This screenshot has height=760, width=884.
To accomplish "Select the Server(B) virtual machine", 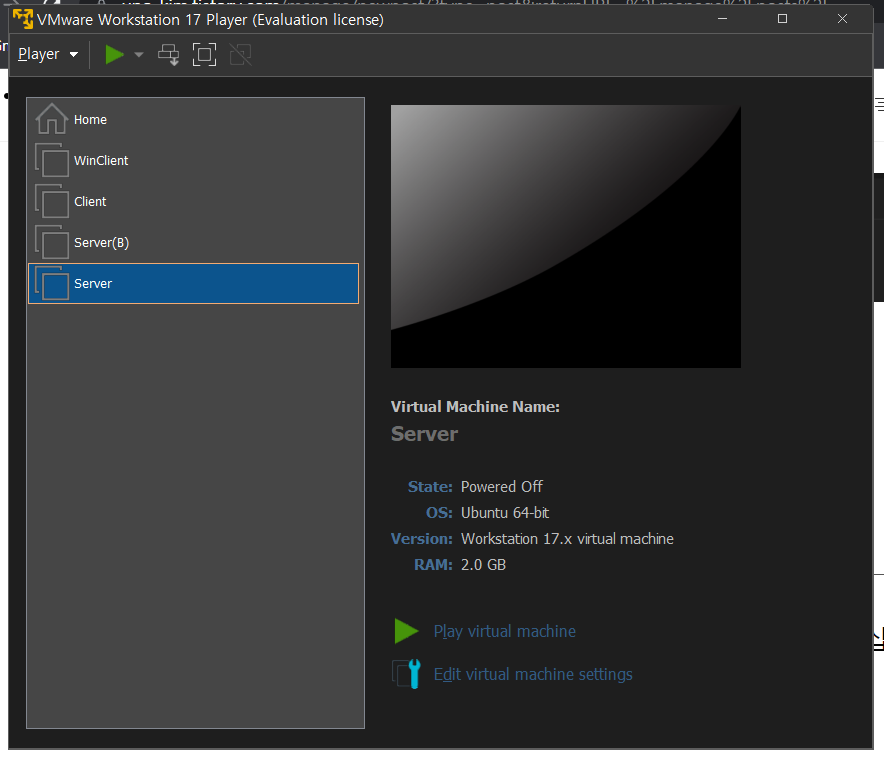I will coord(193,242).
